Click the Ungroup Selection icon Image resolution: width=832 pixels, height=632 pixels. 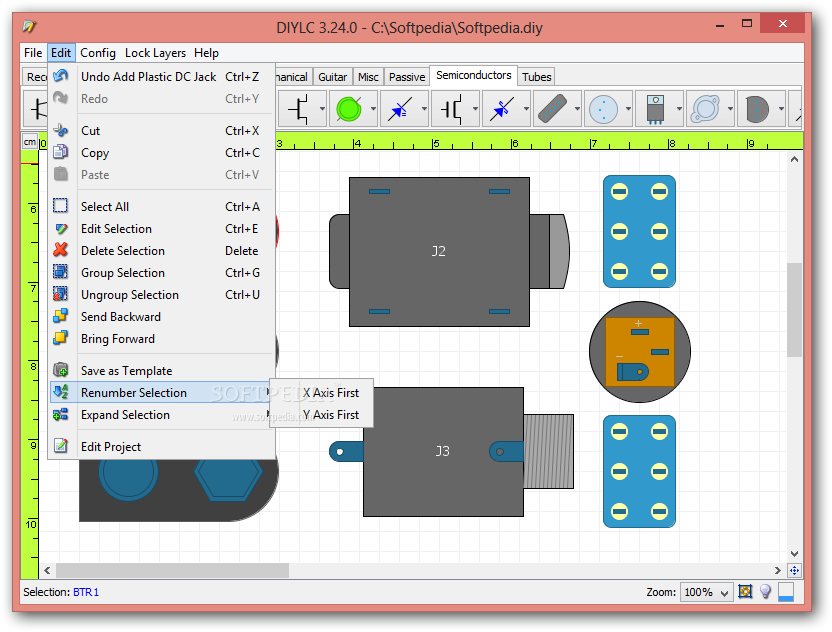click(61, 294)
